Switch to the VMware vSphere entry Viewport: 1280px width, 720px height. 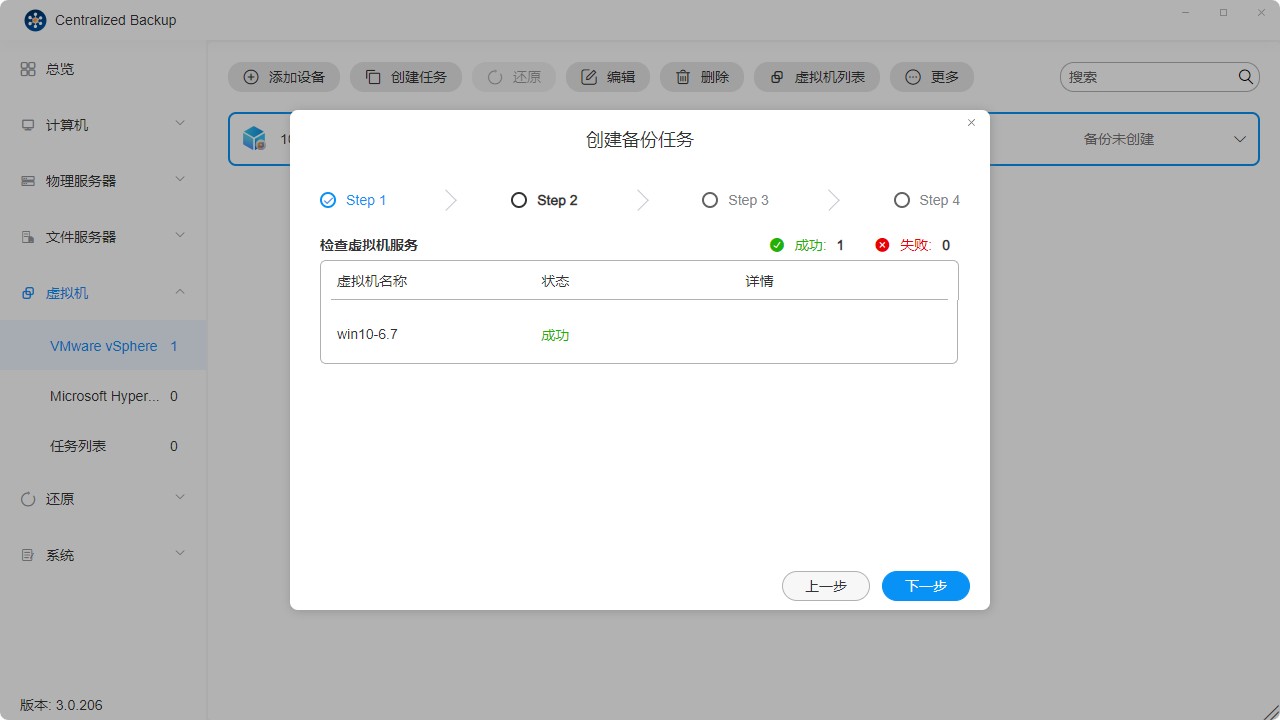click(104, 346)
